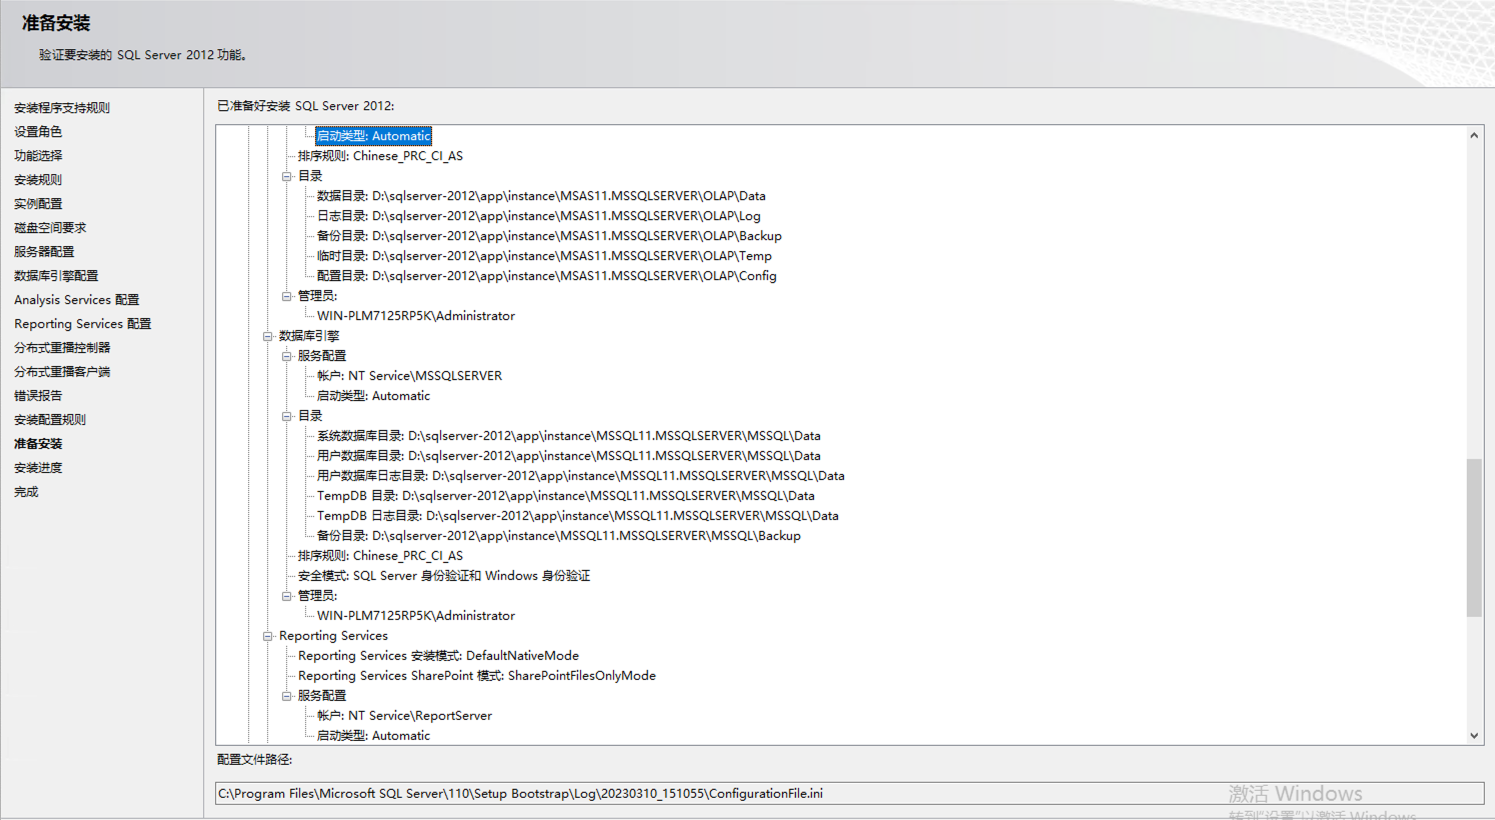Select 安装进度 step in sidebar
The height and width of the screenshot is (820, 1495).
38,468
